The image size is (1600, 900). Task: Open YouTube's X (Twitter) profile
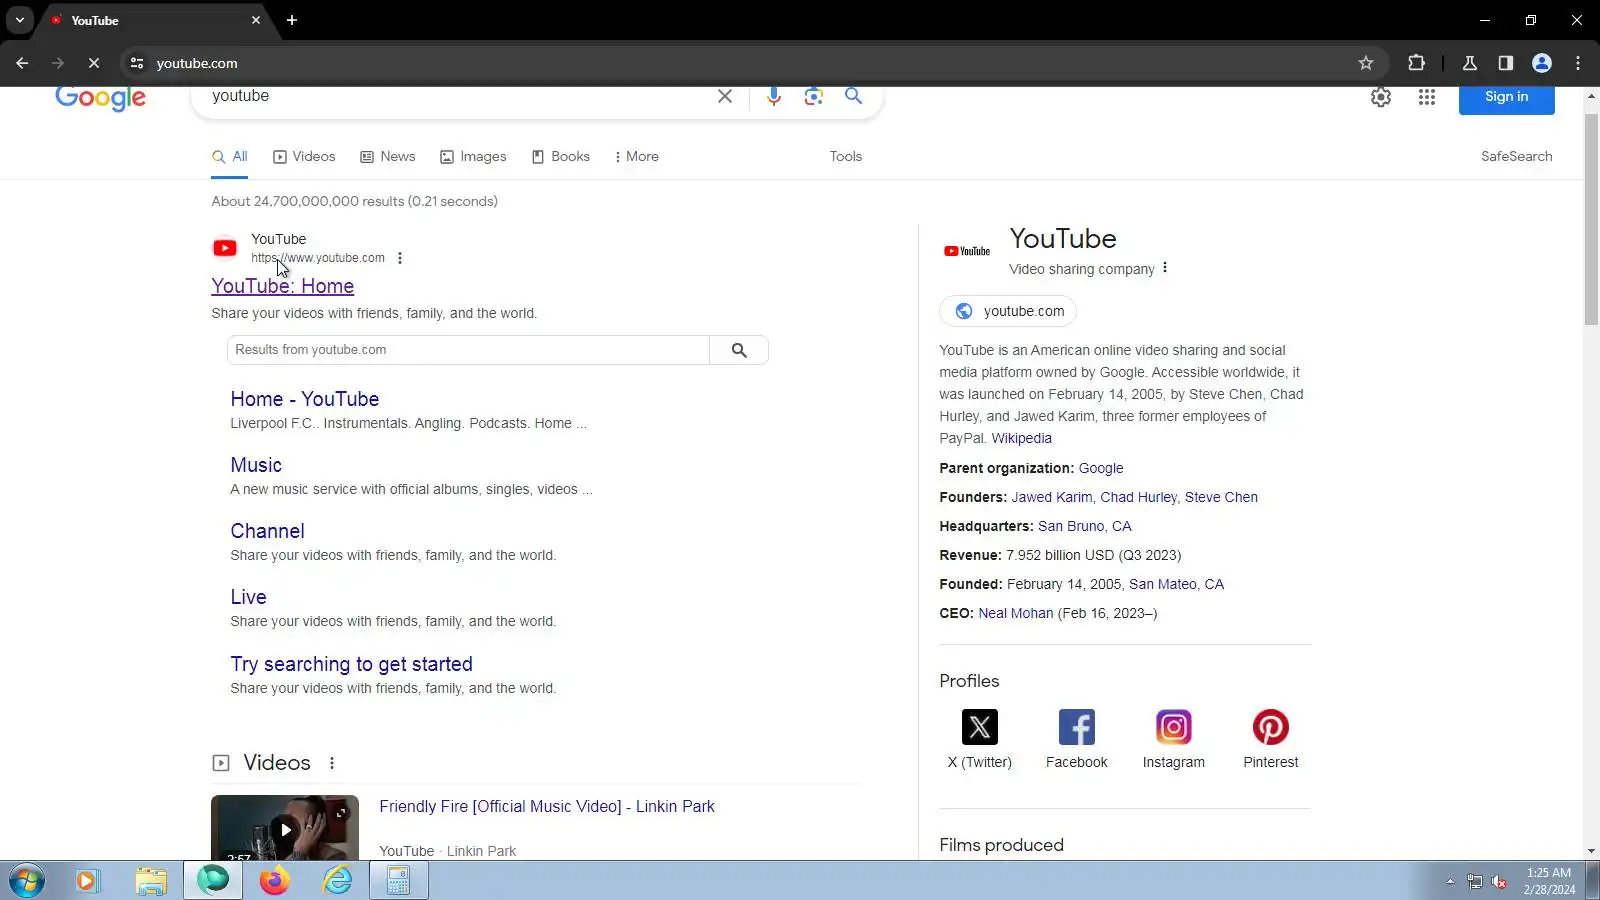980,739
